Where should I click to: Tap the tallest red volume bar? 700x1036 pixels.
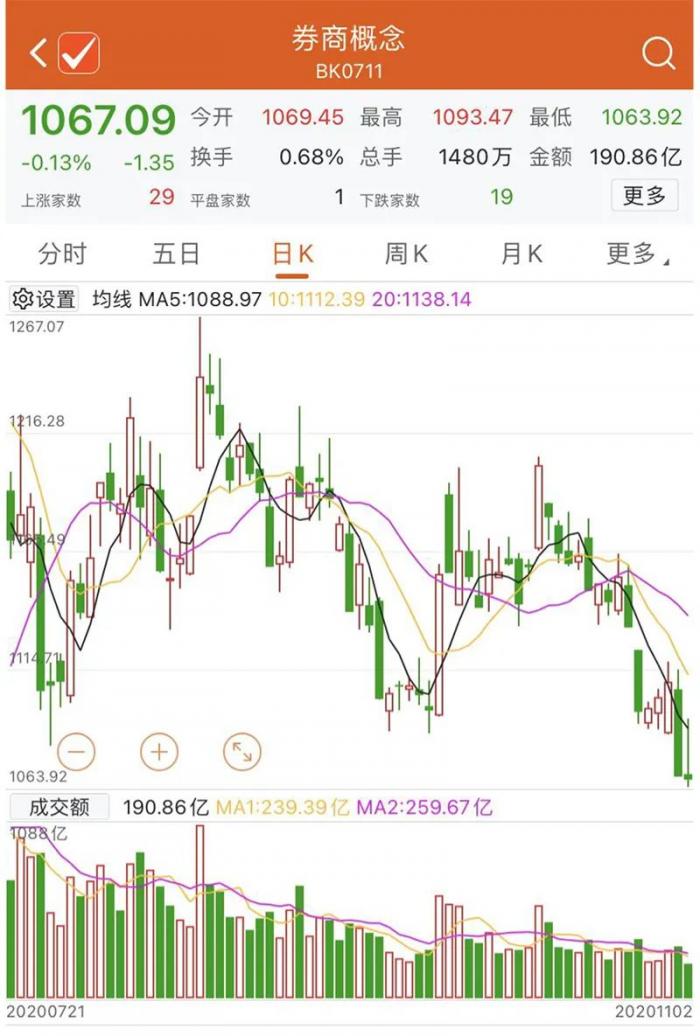[x=200, y=910]
